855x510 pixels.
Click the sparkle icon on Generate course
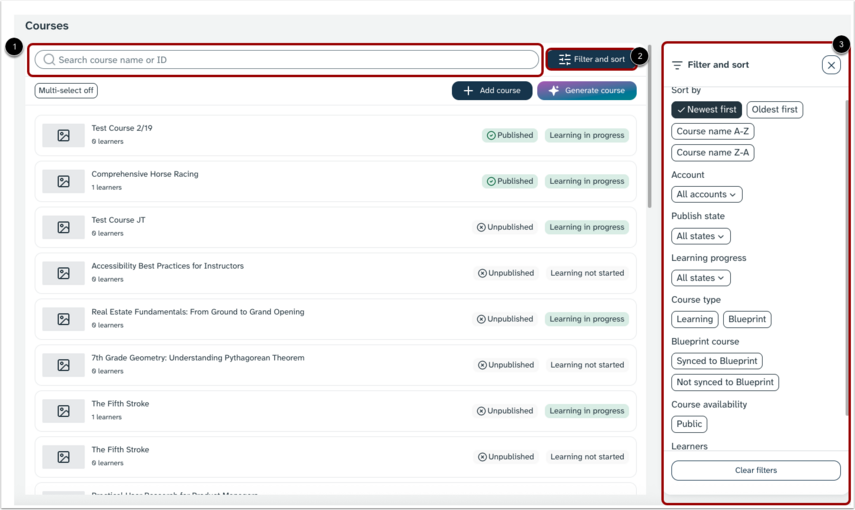(x=553, y=91)
